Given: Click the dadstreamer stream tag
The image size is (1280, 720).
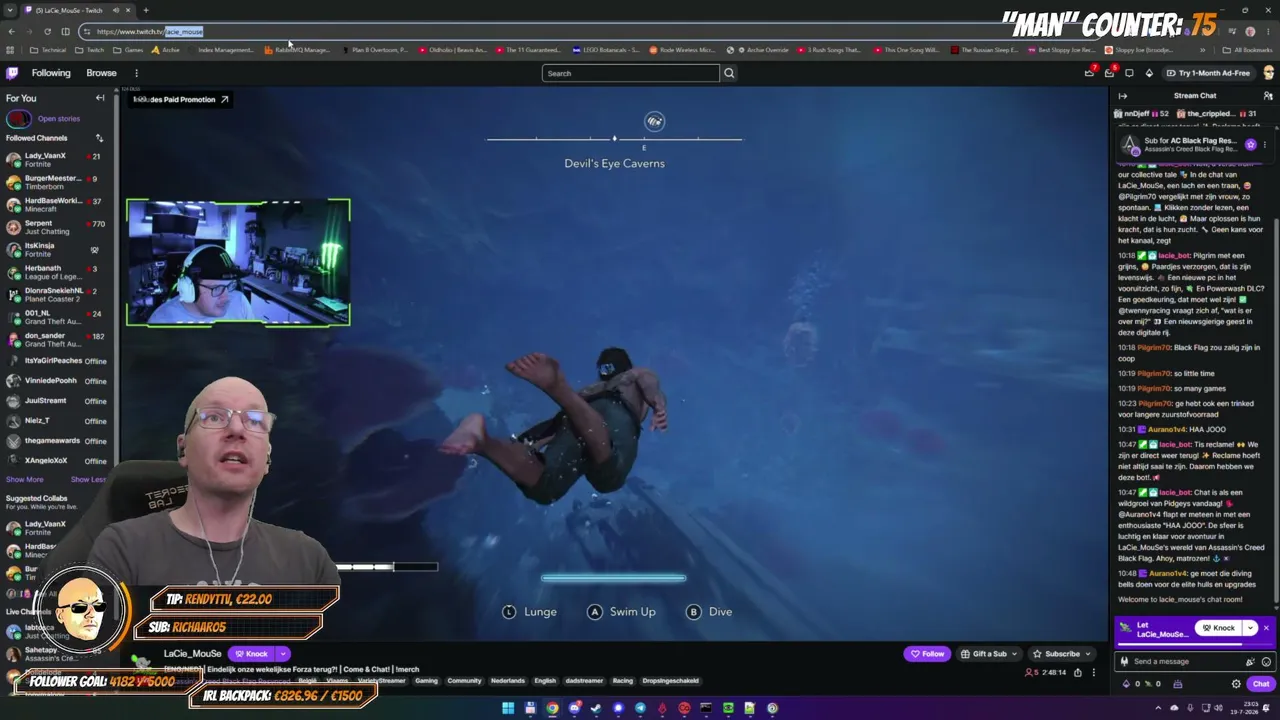Looking at the screenshot, I should pos(584,681).
